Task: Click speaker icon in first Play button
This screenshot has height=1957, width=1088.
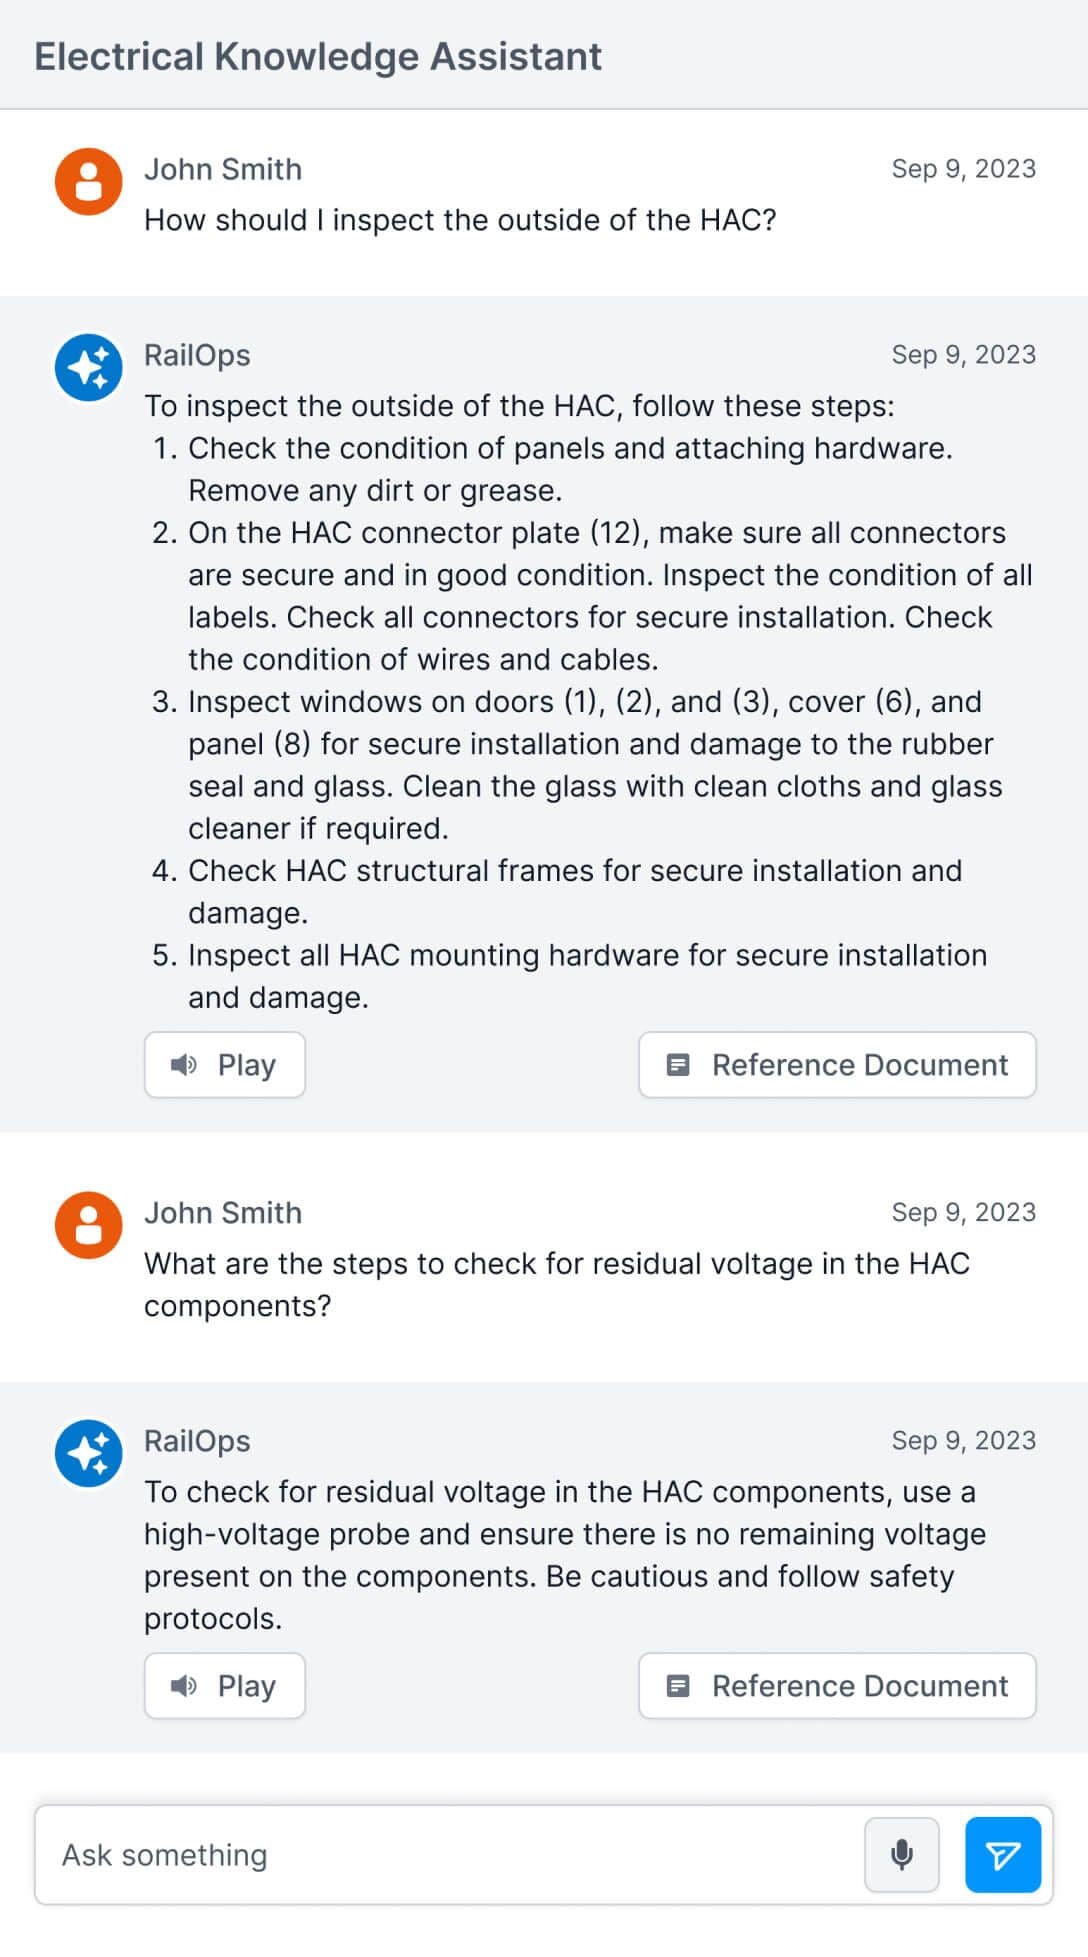Action: [183, 1065]
